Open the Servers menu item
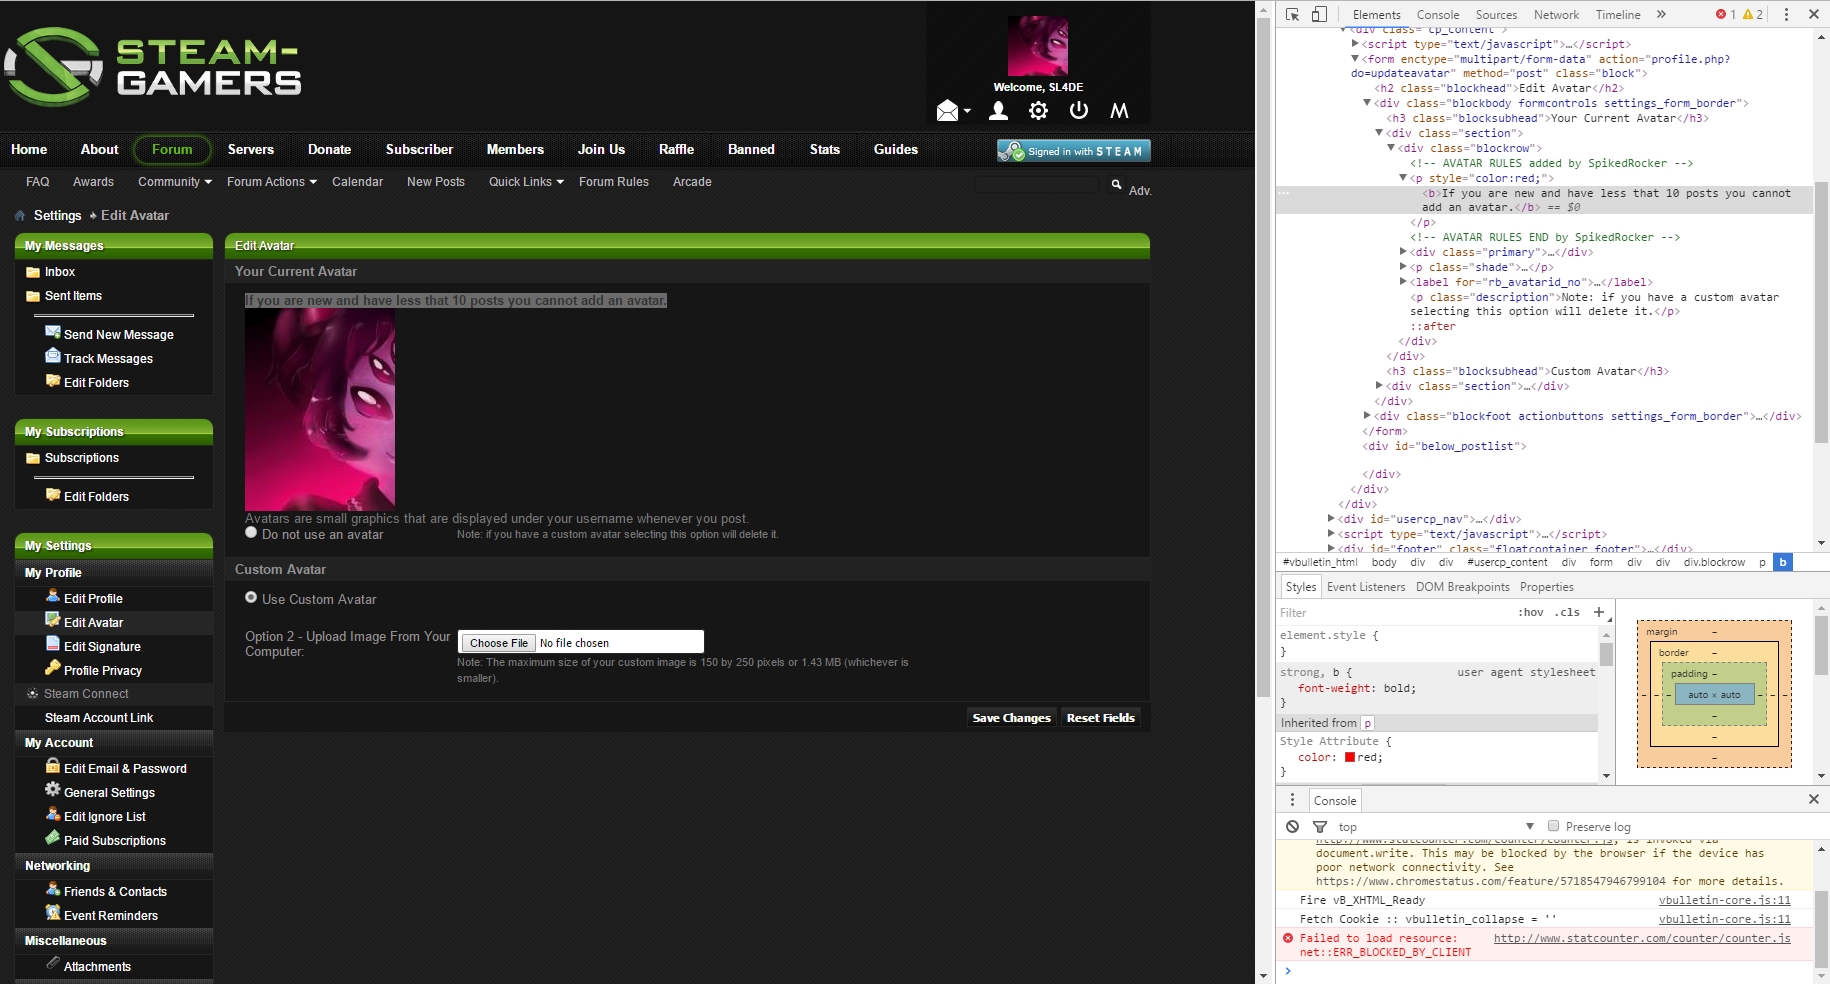 pos(251,149)
